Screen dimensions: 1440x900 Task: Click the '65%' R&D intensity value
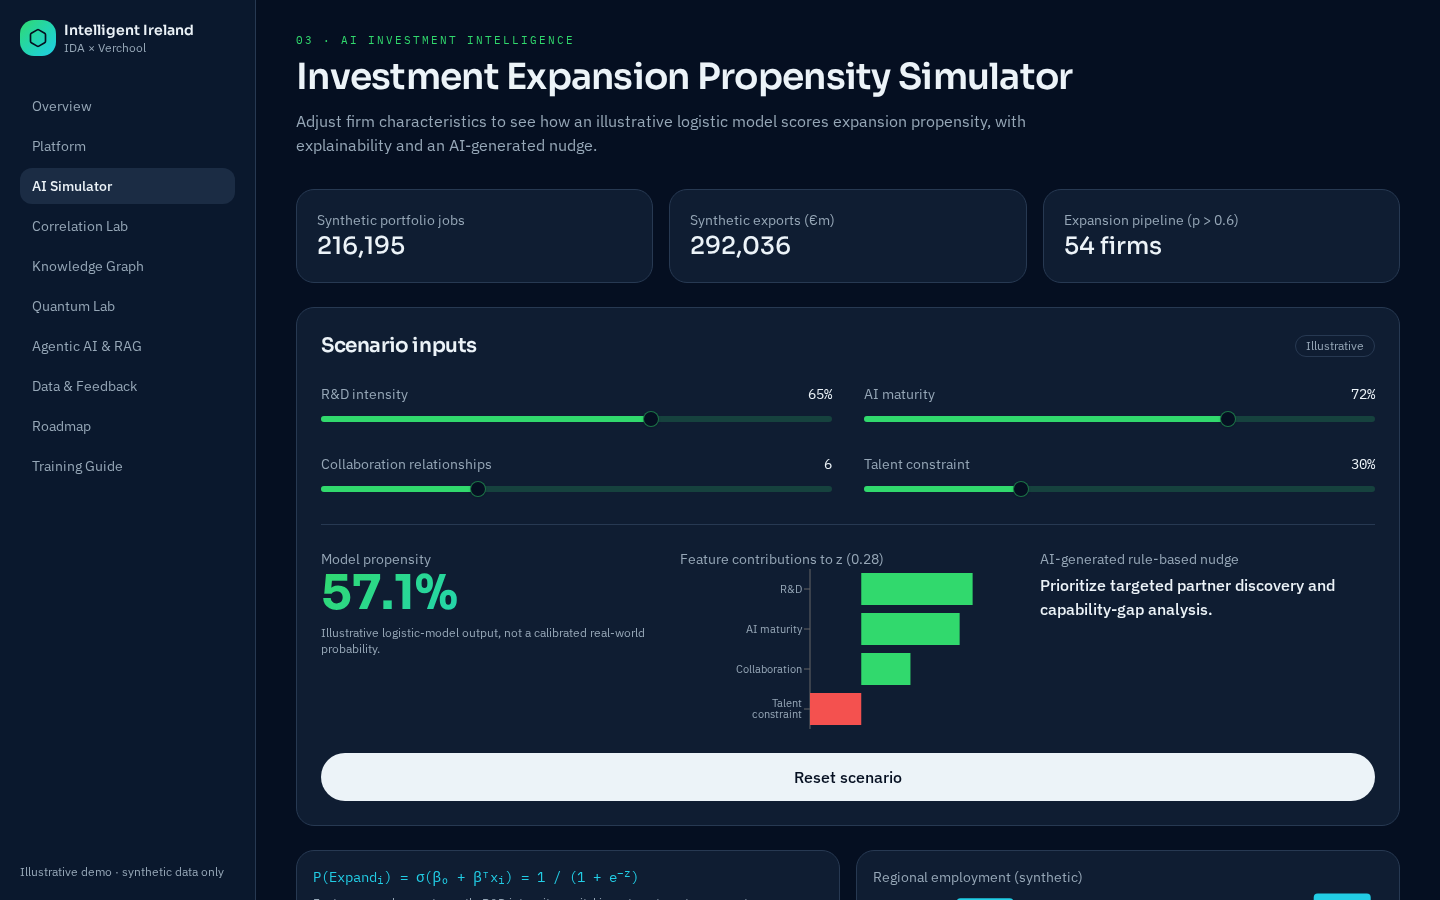820,394
